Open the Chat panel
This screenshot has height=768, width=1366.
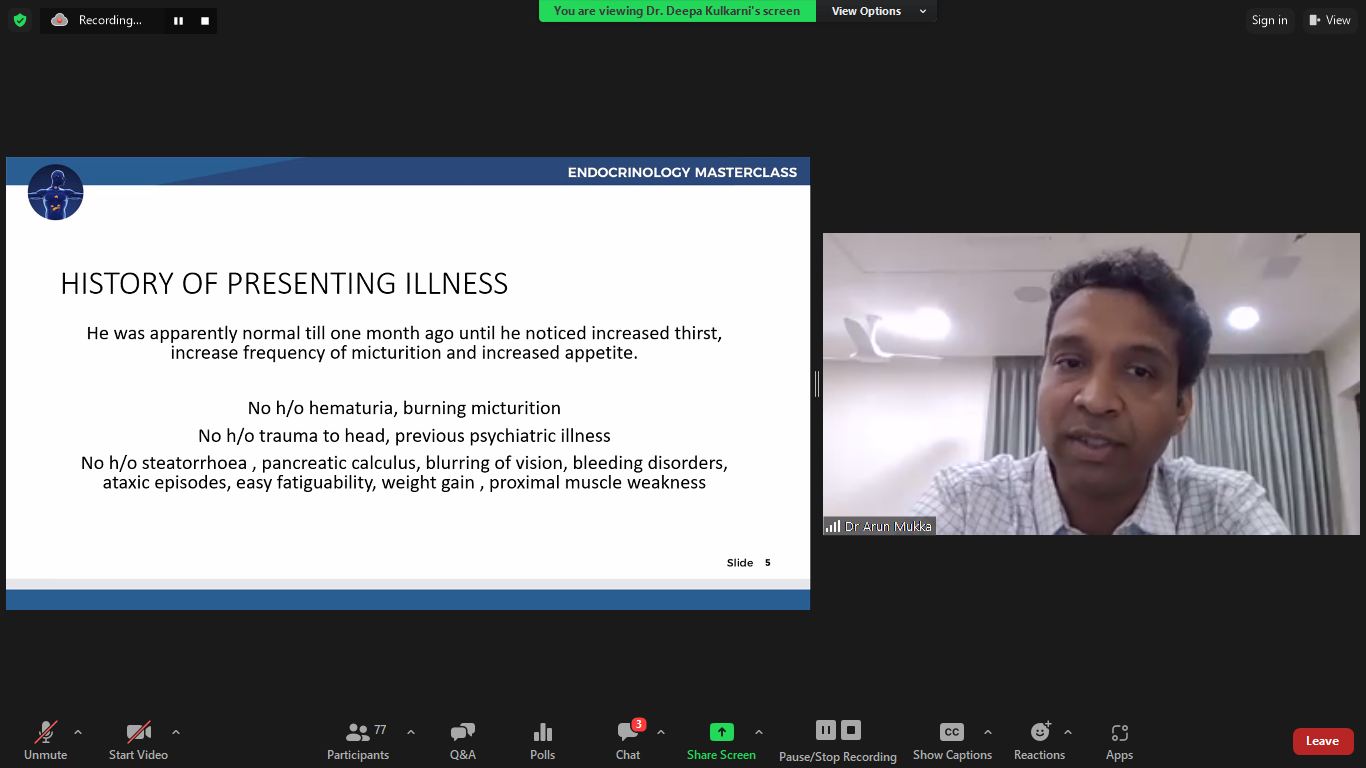628,741
